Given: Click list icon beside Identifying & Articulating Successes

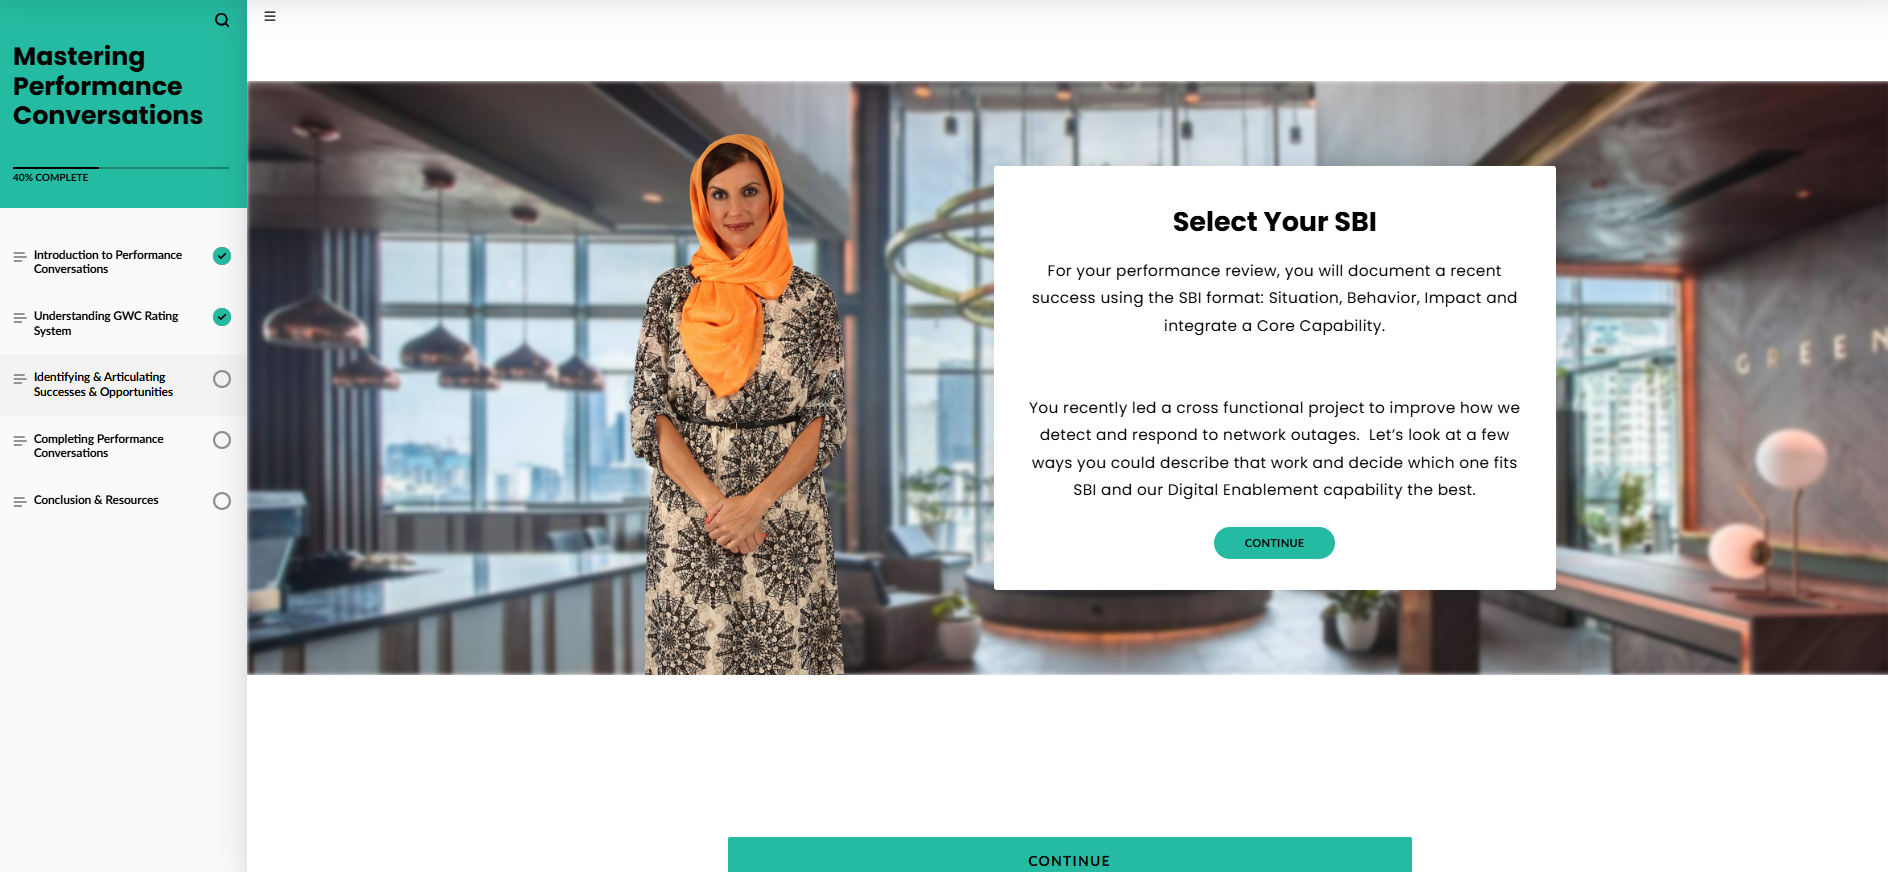Looking at the screenshot, I should [x=19, y=379].
